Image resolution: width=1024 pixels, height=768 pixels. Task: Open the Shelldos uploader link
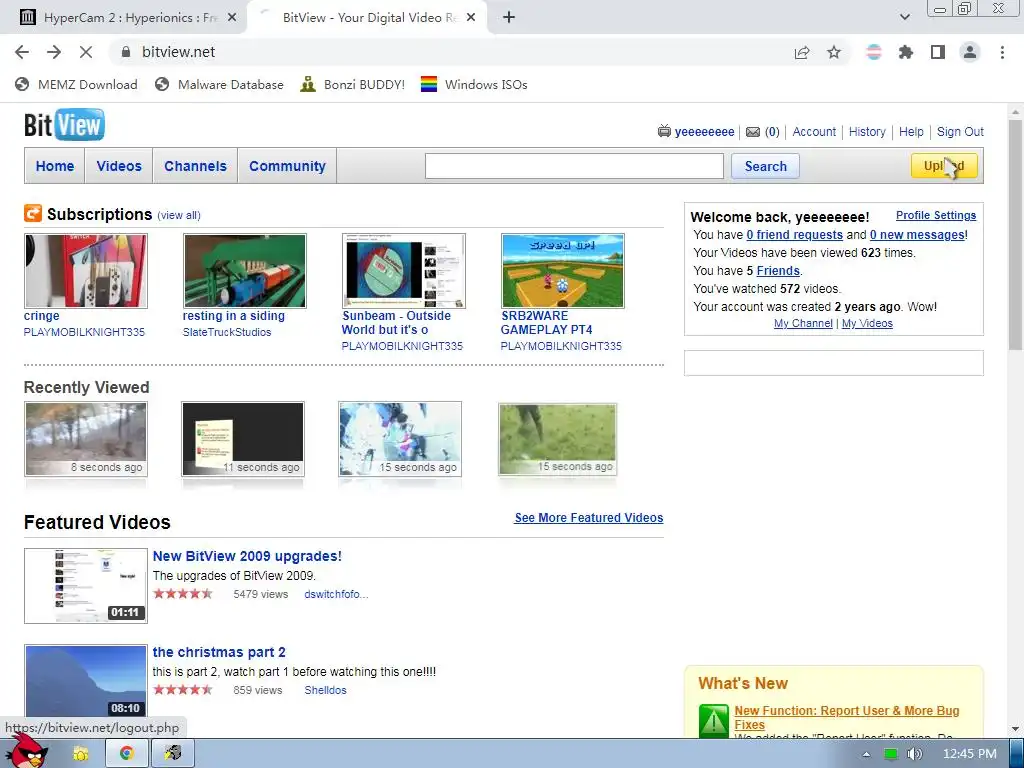click(x=325, y=690)
